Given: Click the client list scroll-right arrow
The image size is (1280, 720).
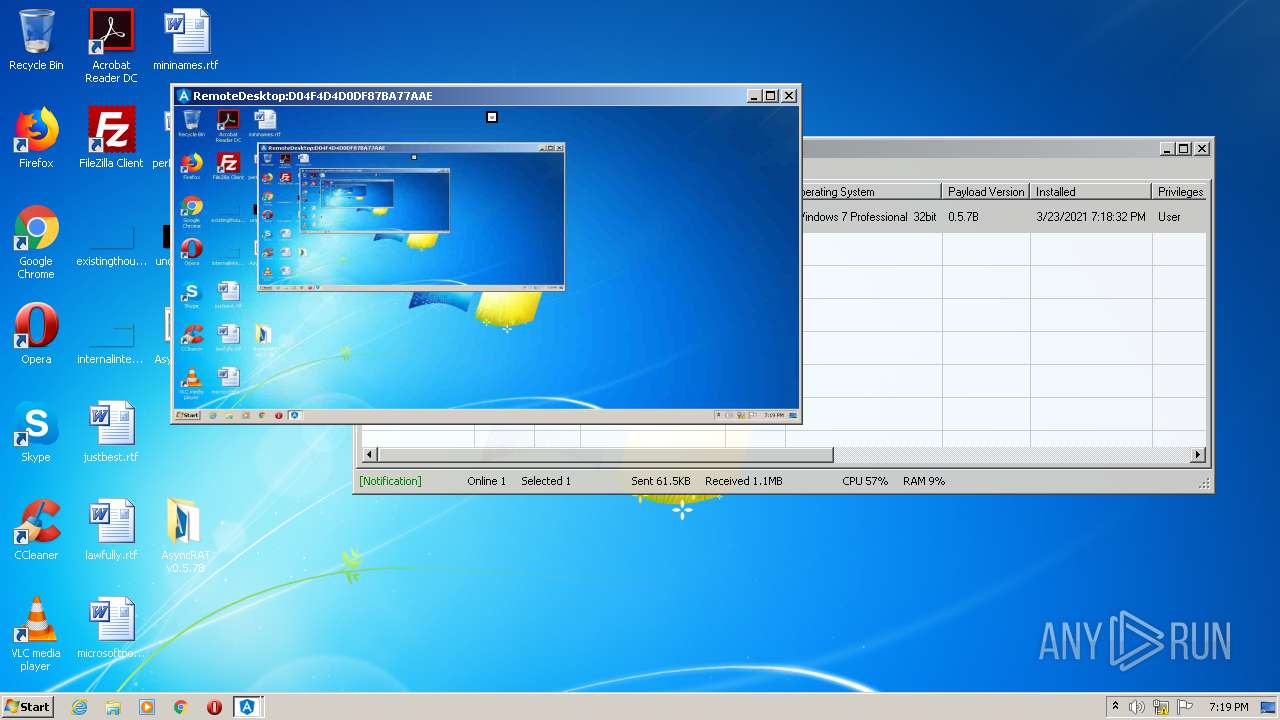Looking at the screenshot, I should point(1198,455).
